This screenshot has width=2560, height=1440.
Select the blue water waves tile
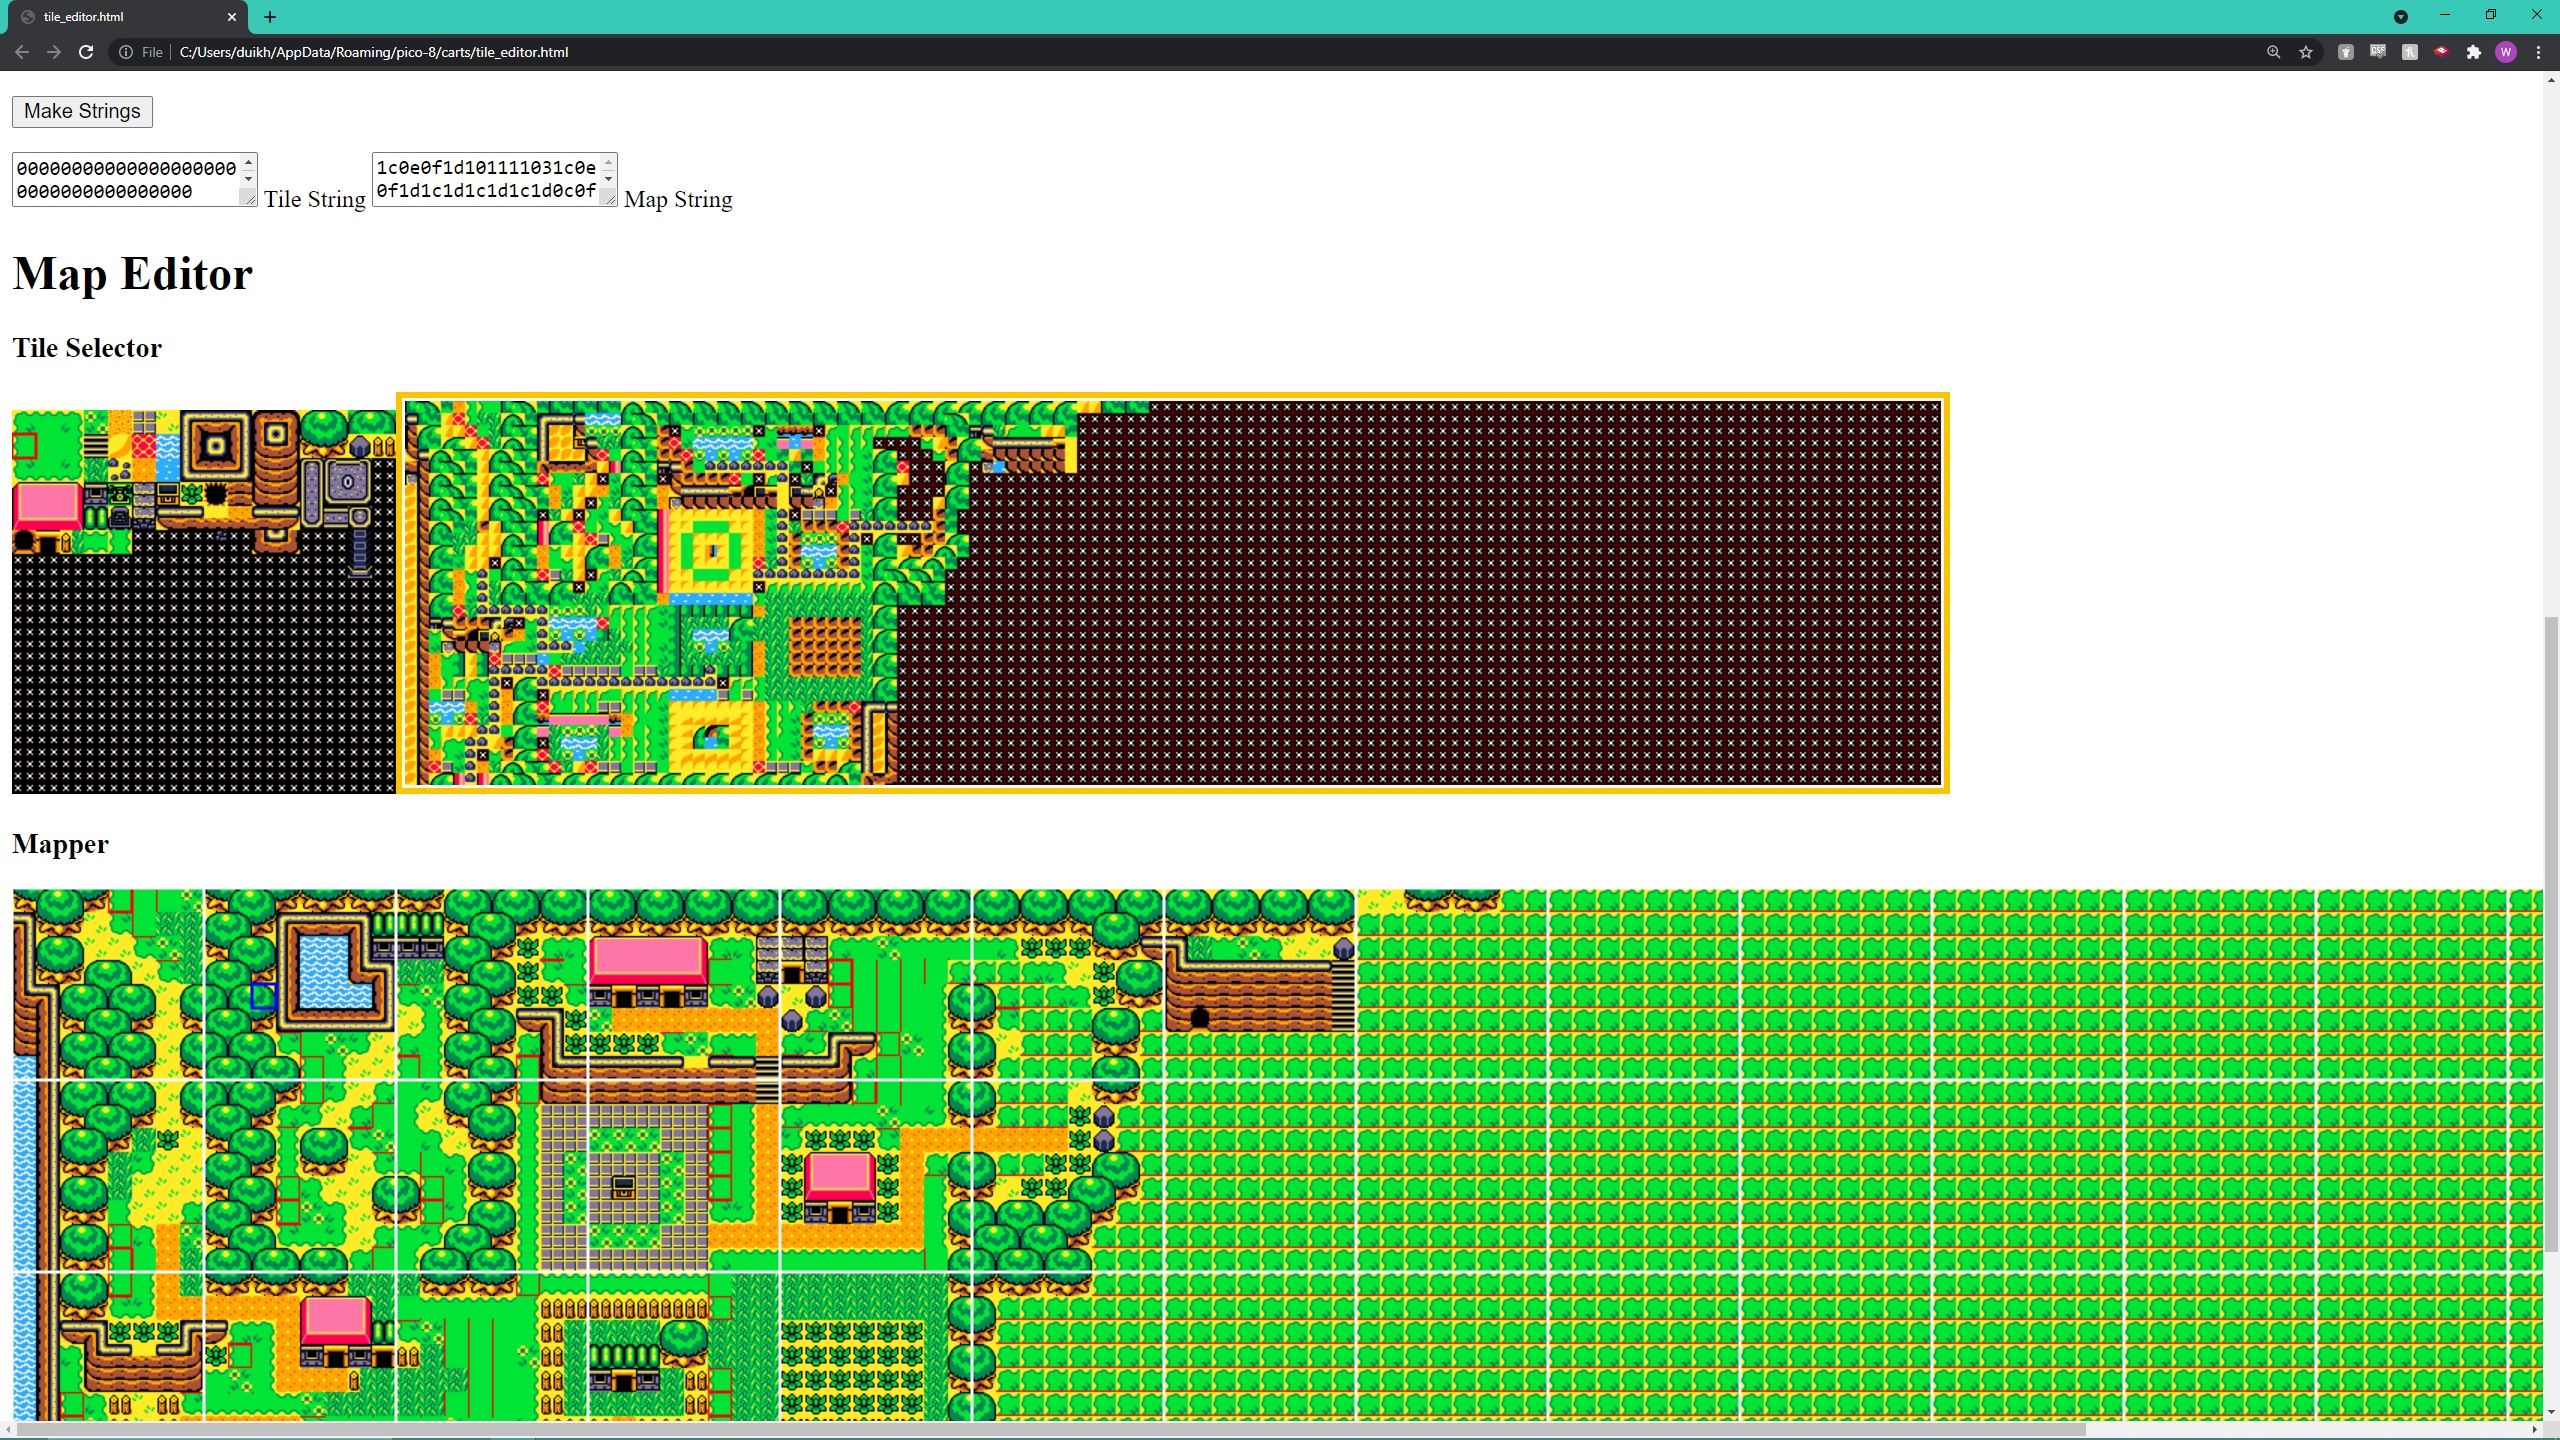coord(168,446)
